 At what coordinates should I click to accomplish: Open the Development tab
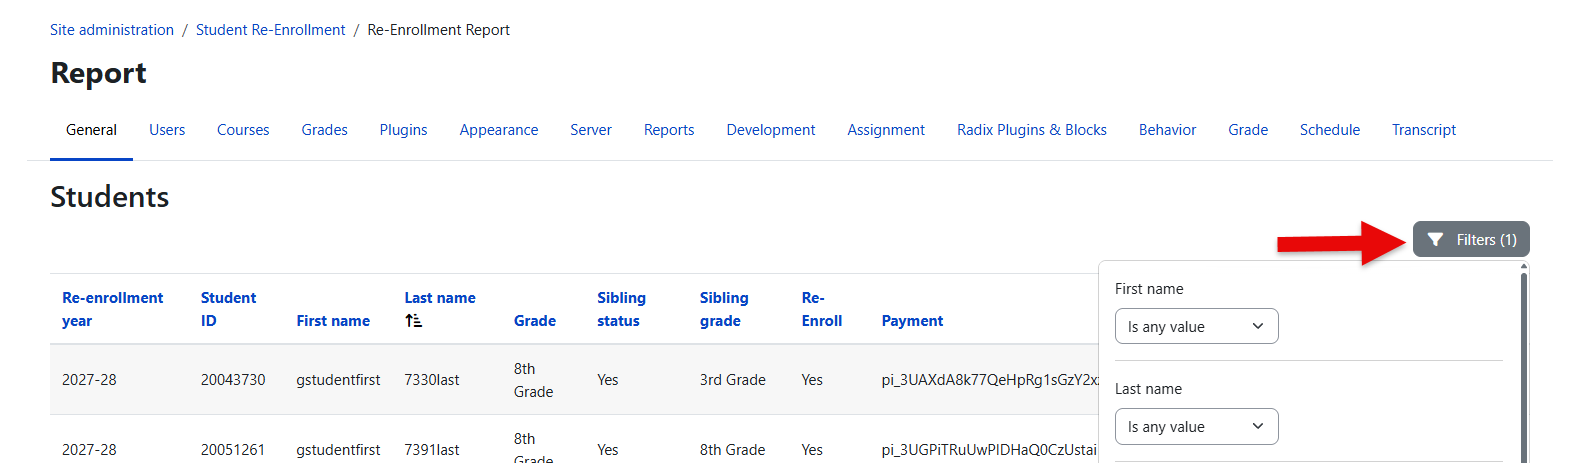[x=771, y=130]
